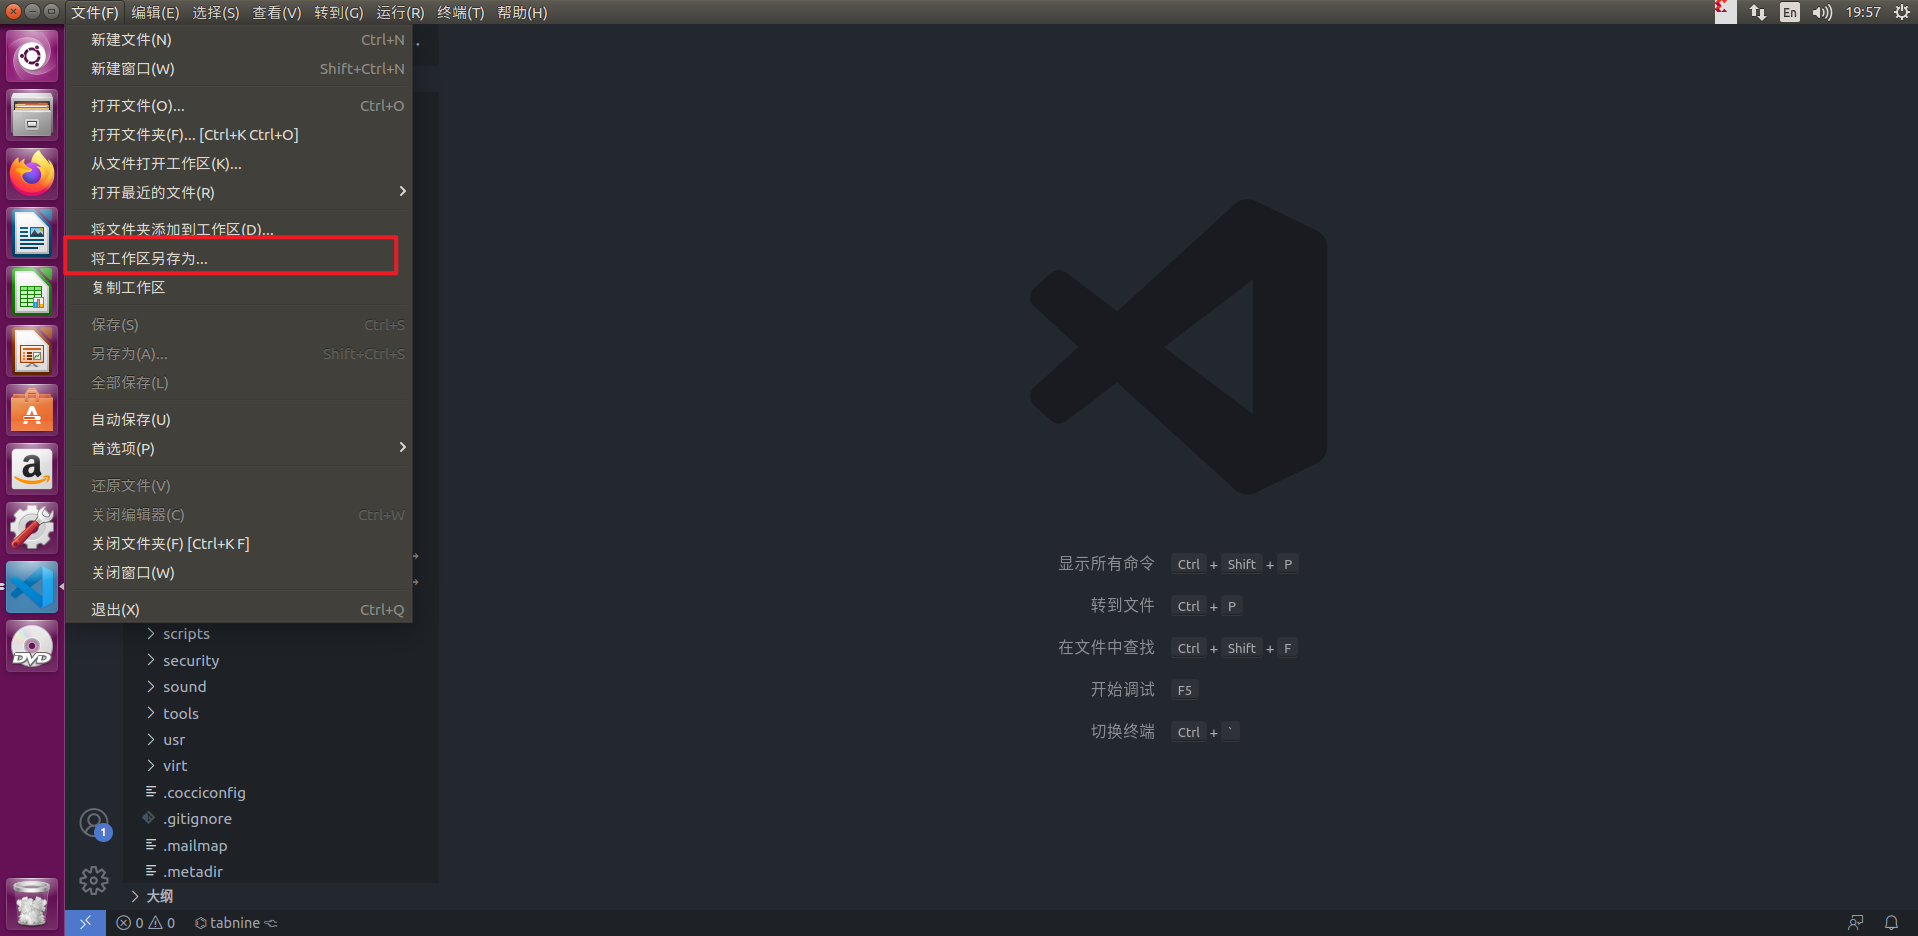The height and width of the screenshot is (936, 1918).
Task: Expand the virt folder
Action: coord(175,766)
